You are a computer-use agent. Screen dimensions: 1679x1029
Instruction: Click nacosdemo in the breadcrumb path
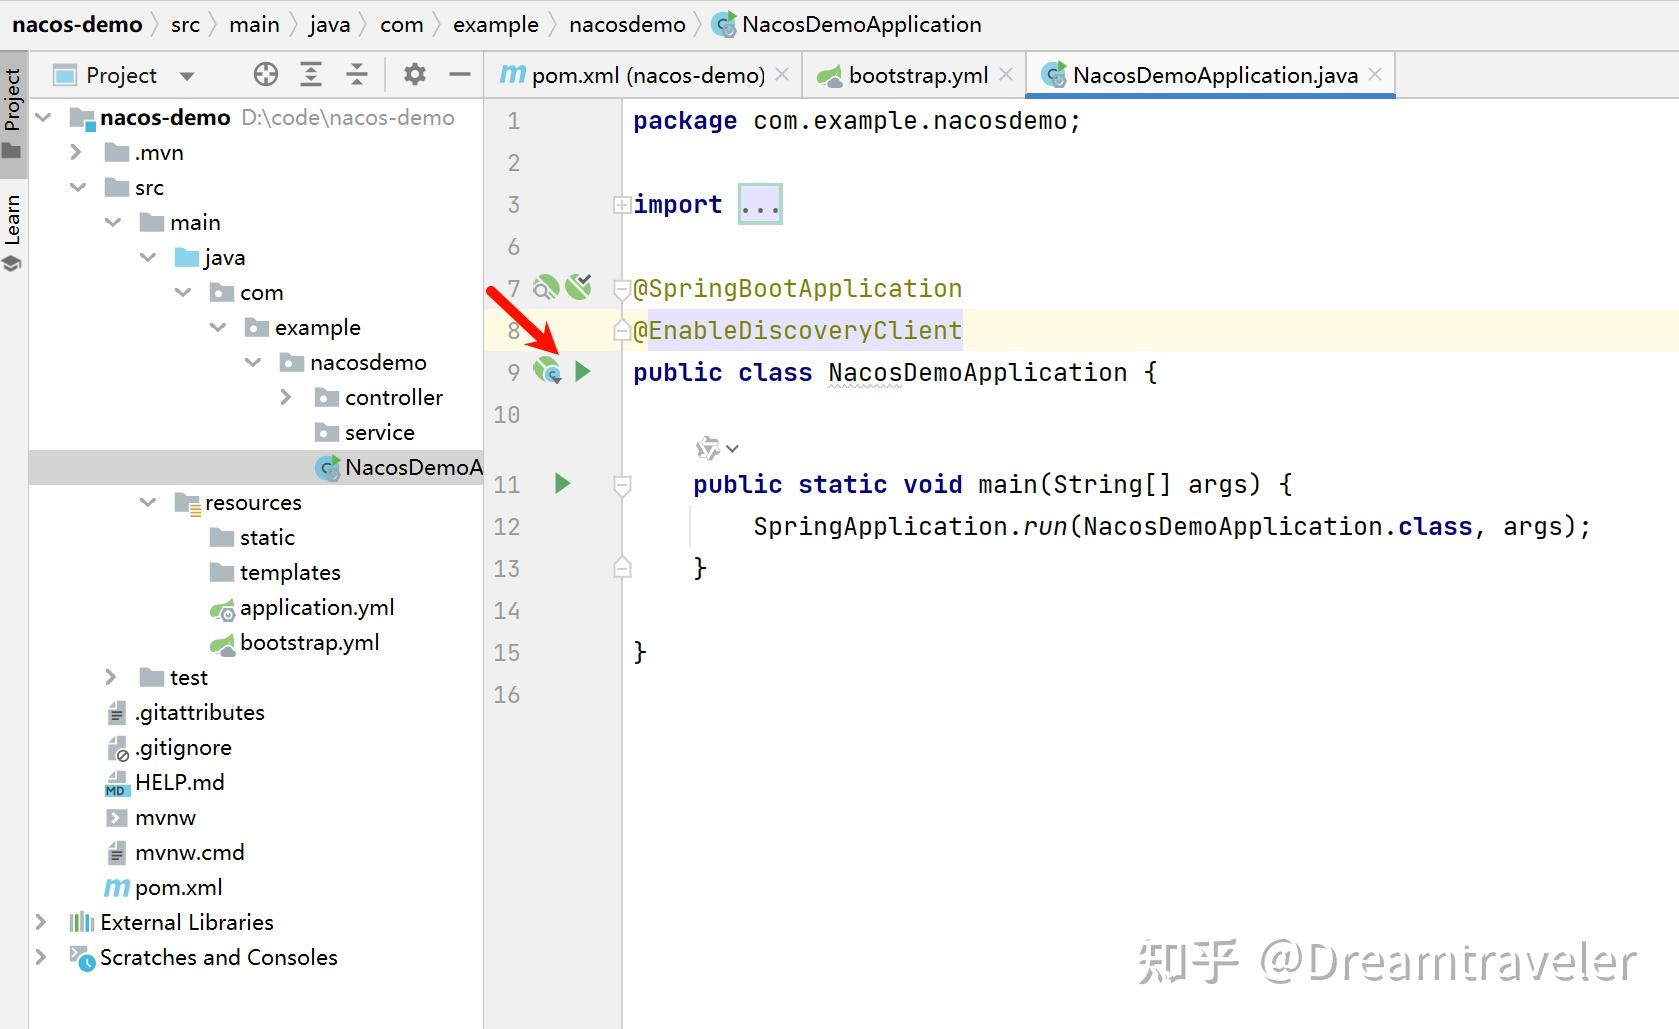[626, 24]
